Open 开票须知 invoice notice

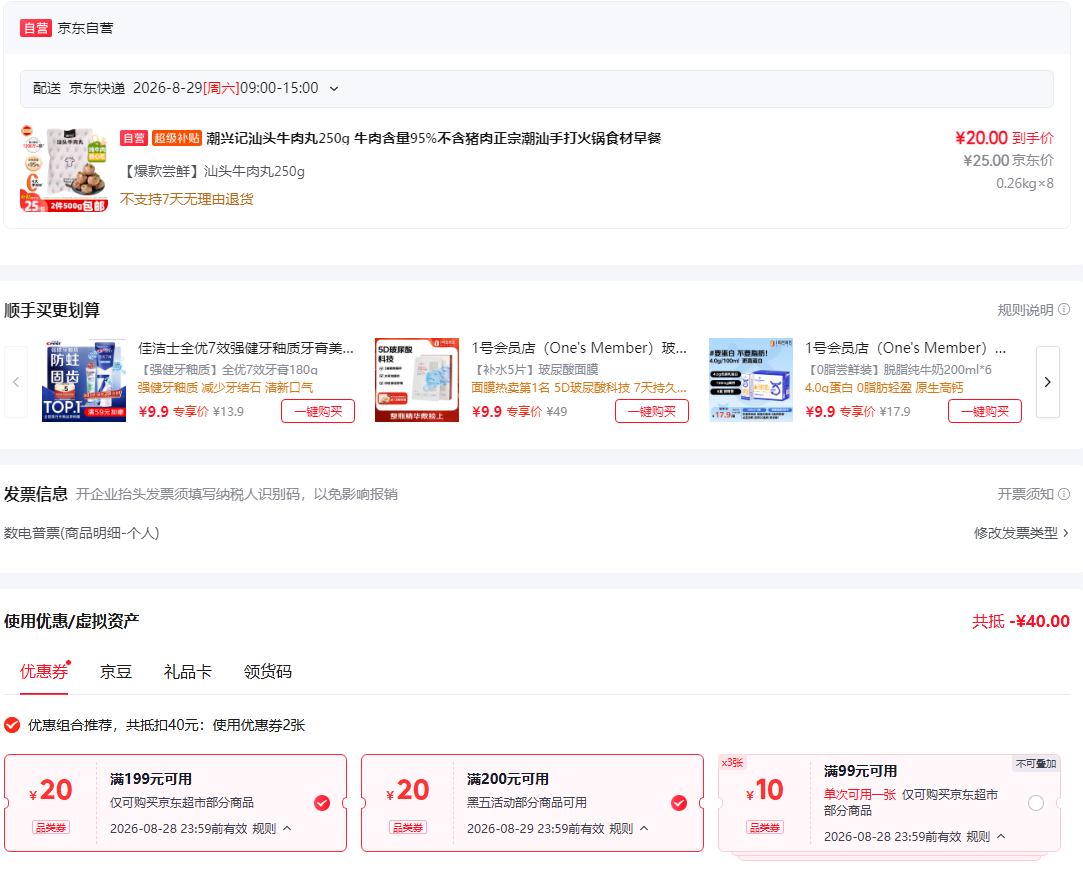pyautogui.click(x=1025, y=494)
